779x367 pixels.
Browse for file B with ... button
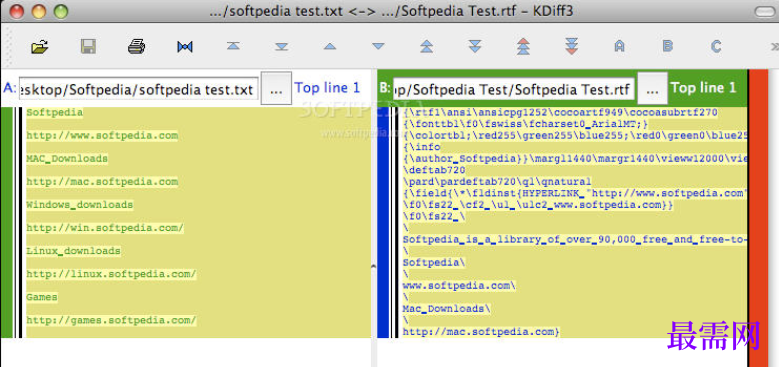[653, 88]
